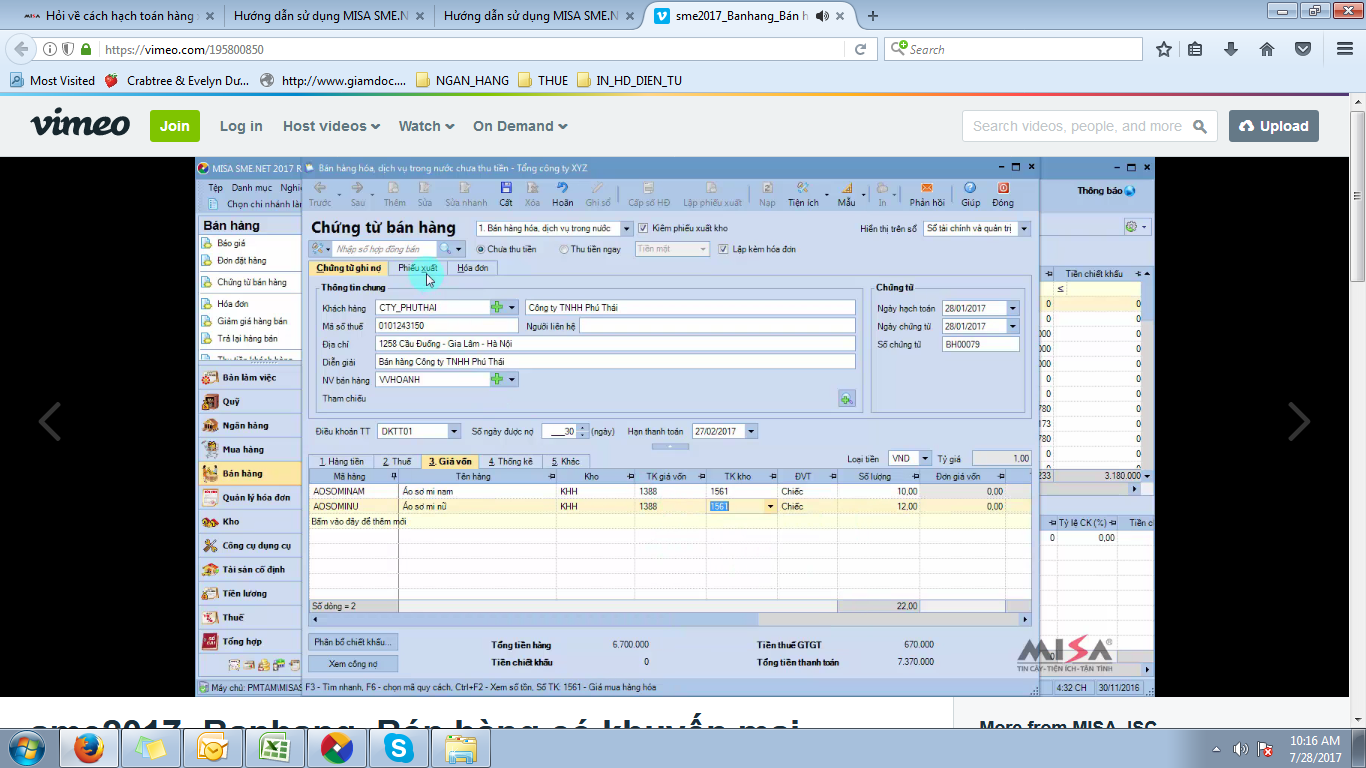Click Firefox icon in Windows taskbar
This screenshot has height=768, width=1366.
90,747
